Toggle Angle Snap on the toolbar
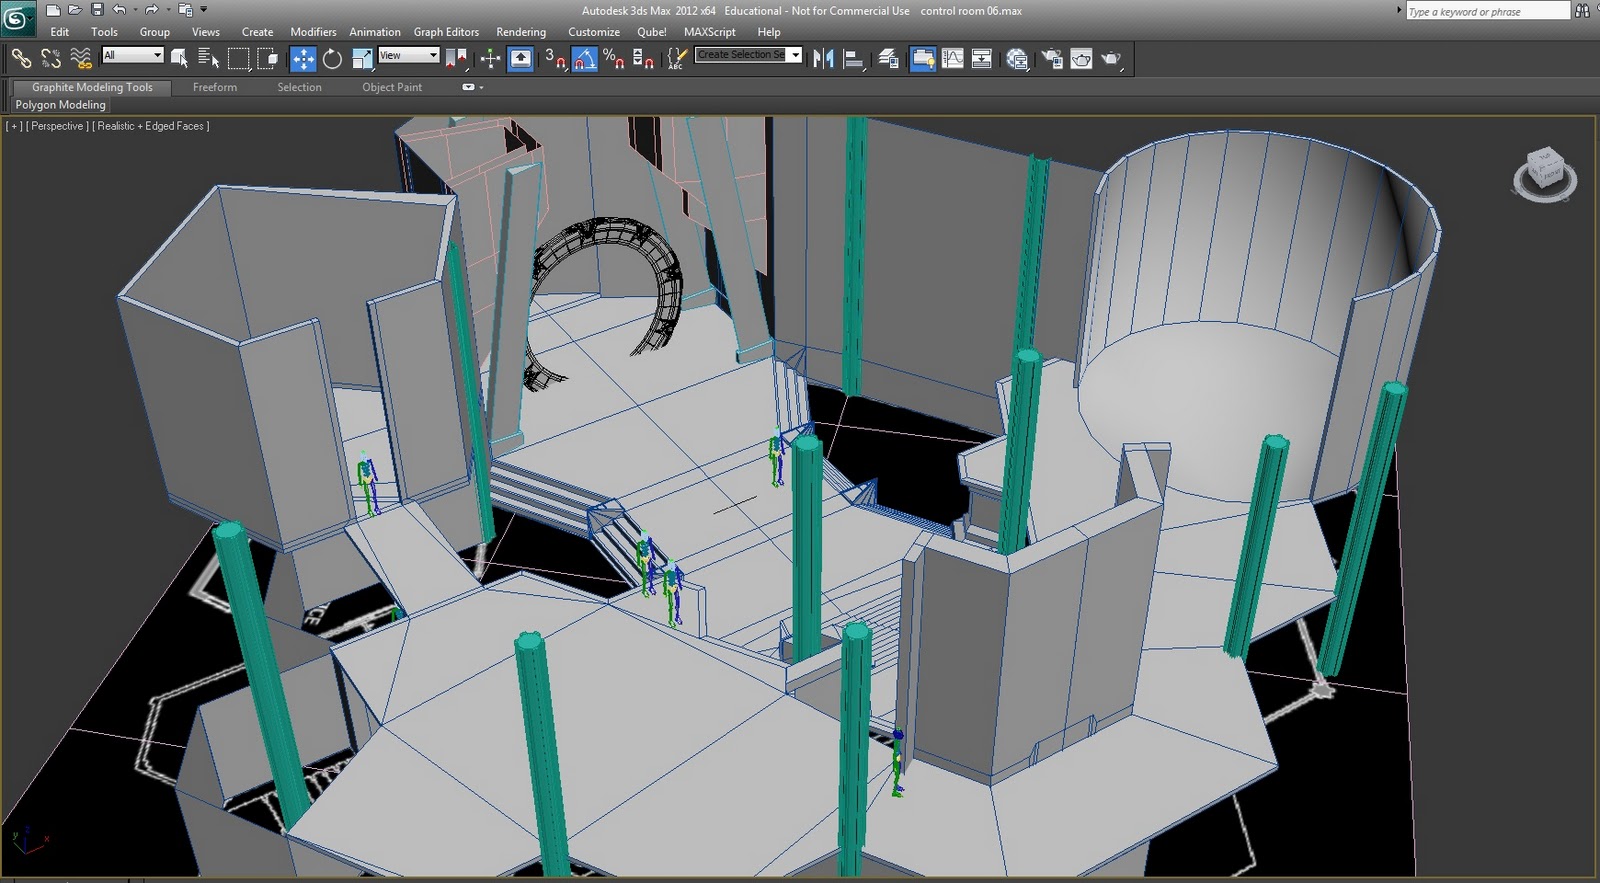 pyautogui.click(x=585, y=59)
